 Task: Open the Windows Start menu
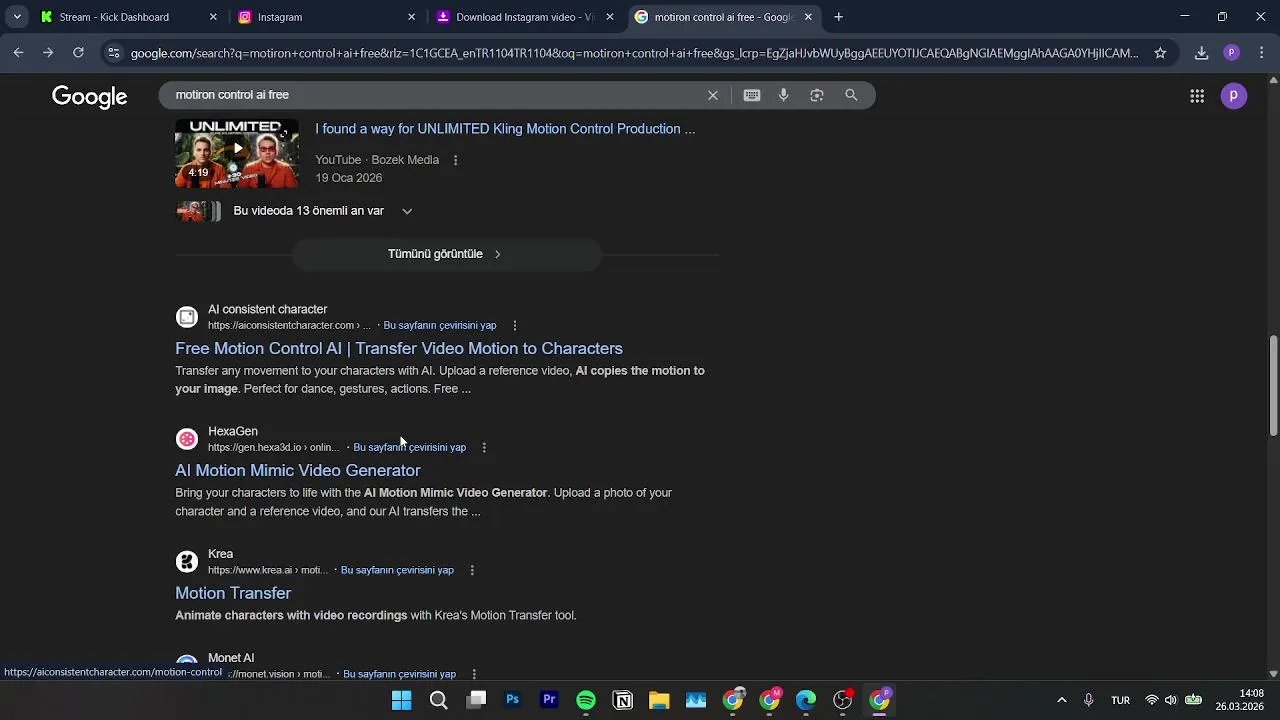pyautogui.click(x=402, y=700)
